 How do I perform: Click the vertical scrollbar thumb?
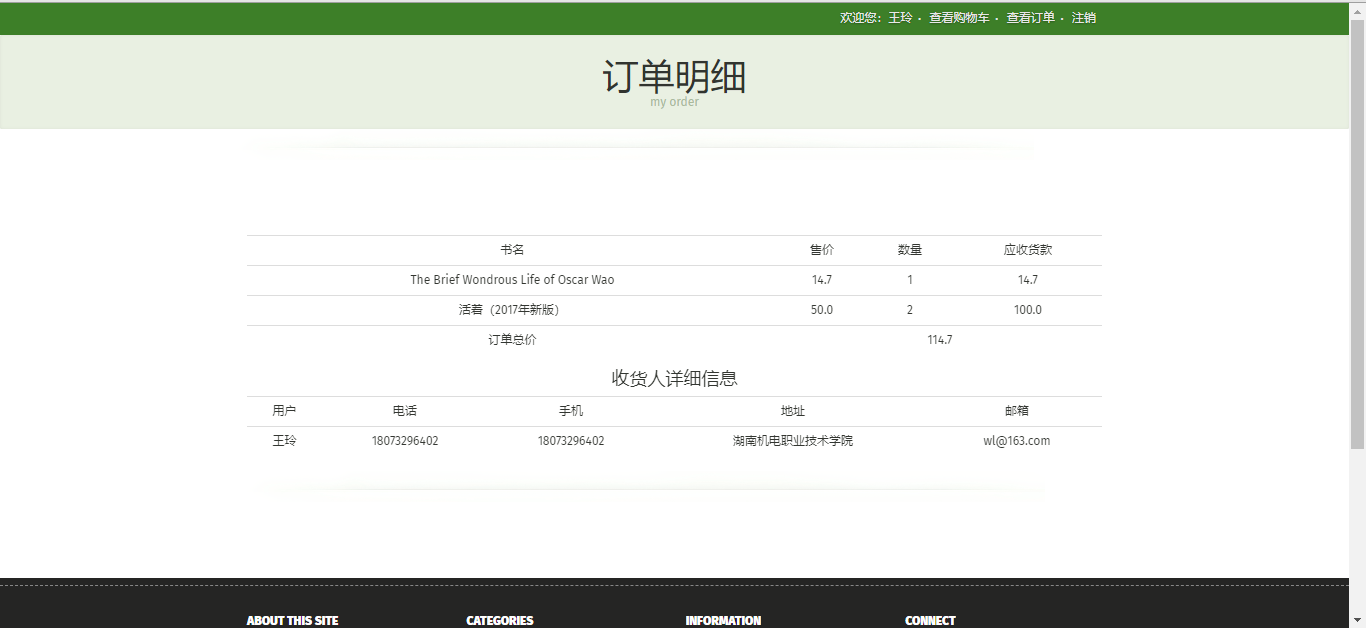click(1358, 233)
